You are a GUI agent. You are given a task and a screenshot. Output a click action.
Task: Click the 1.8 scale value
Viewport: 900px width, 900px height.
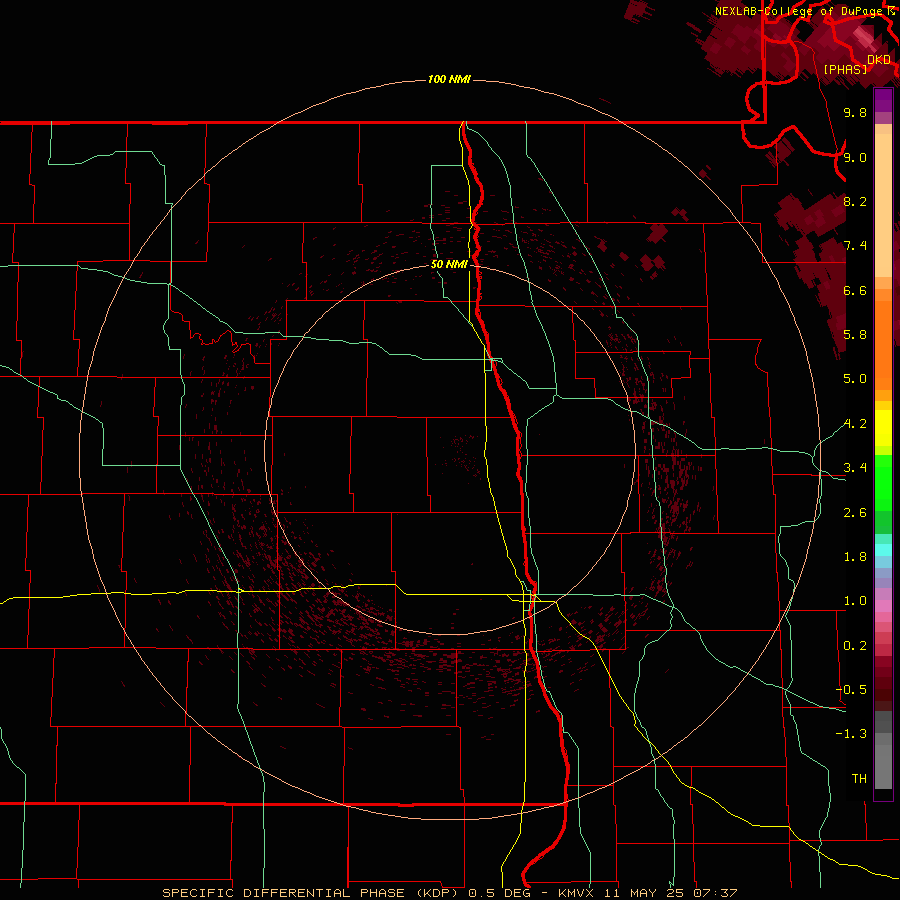click(x=855, y=557)
